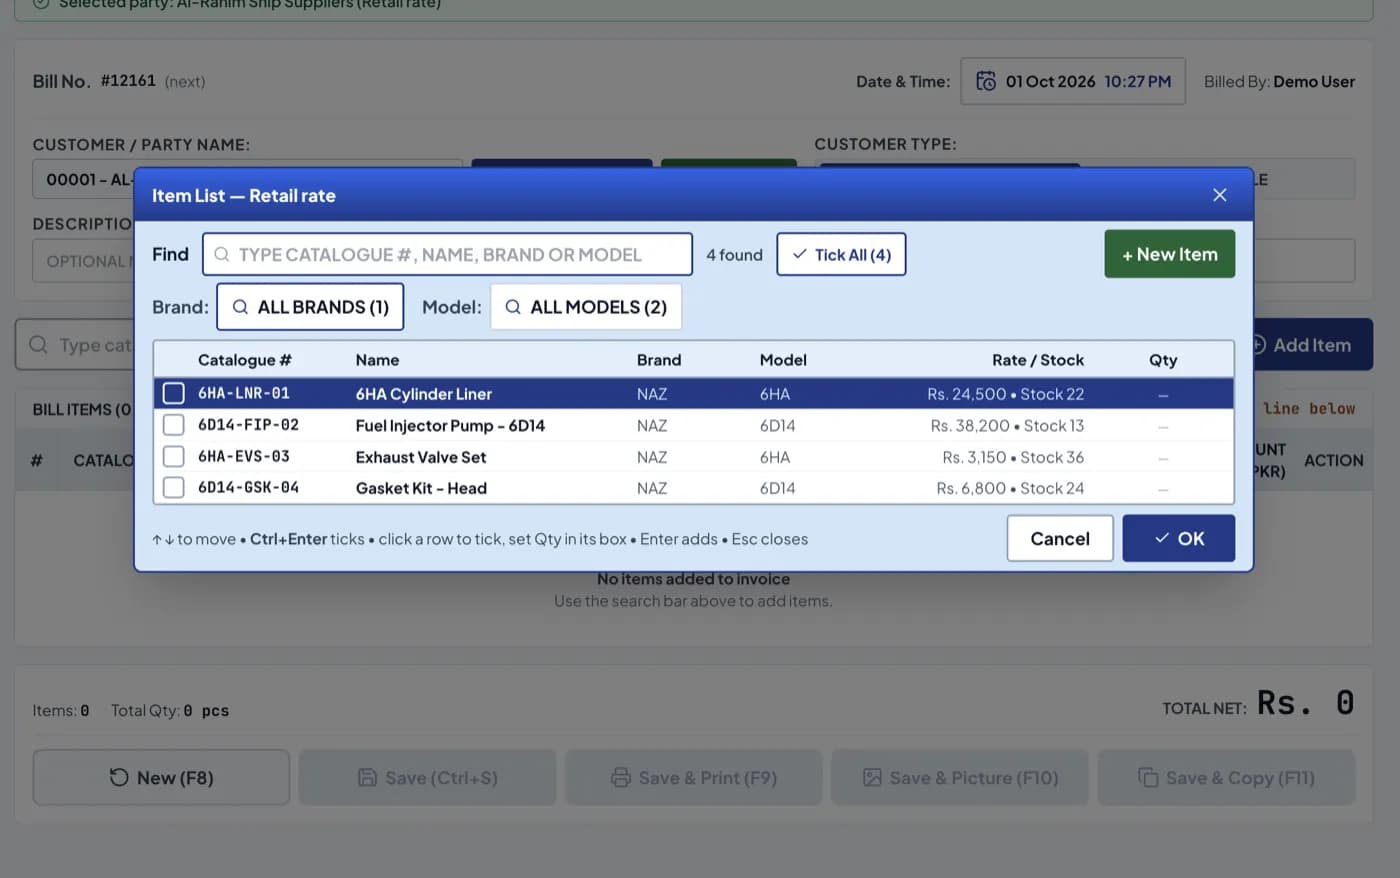Click the date and time field
This screenshot has height=878, width=1400.
[1073, 81]
